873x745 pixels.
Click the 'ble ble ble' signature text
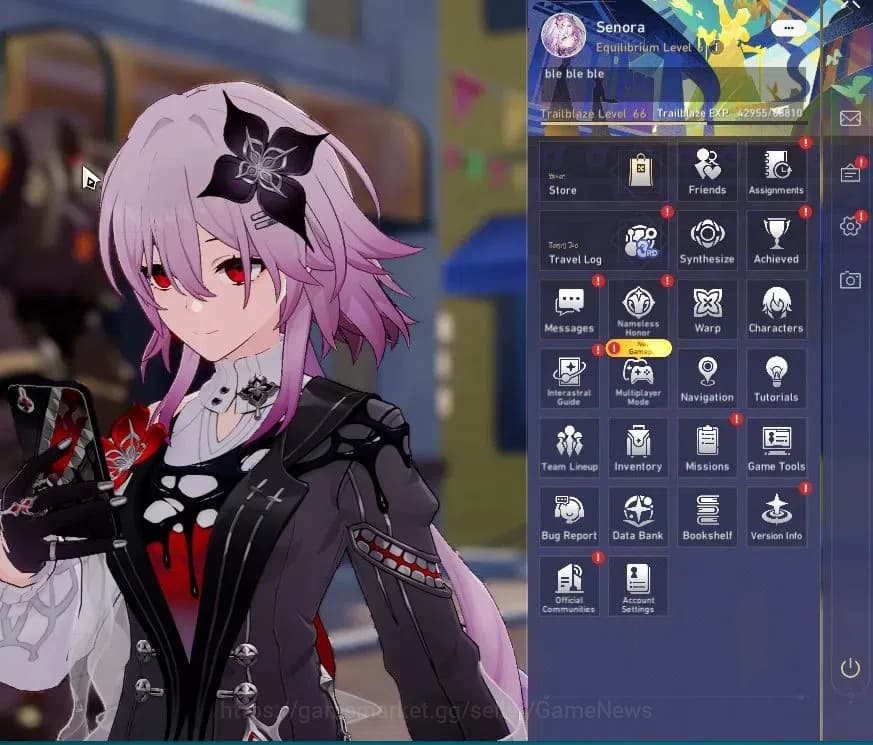click(574, 73)
